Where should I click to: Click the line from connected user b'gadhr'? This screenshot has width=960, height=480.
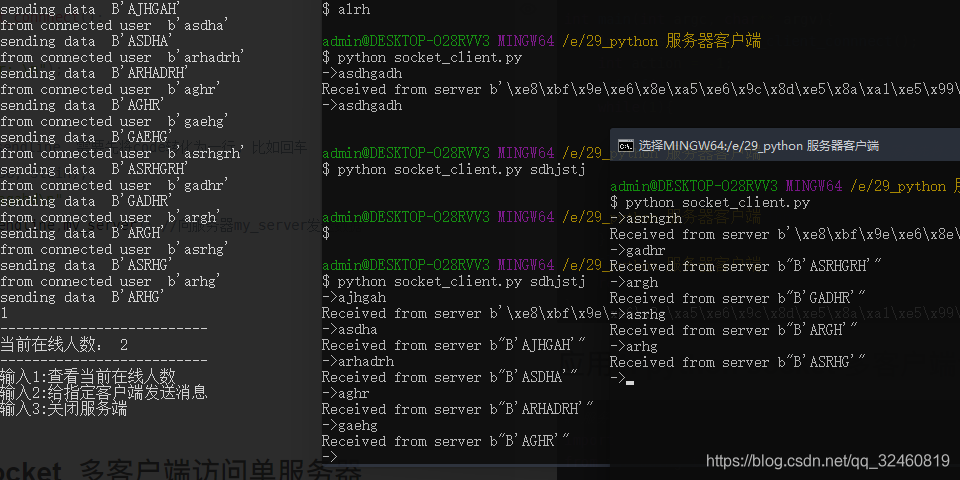[114, 185]
